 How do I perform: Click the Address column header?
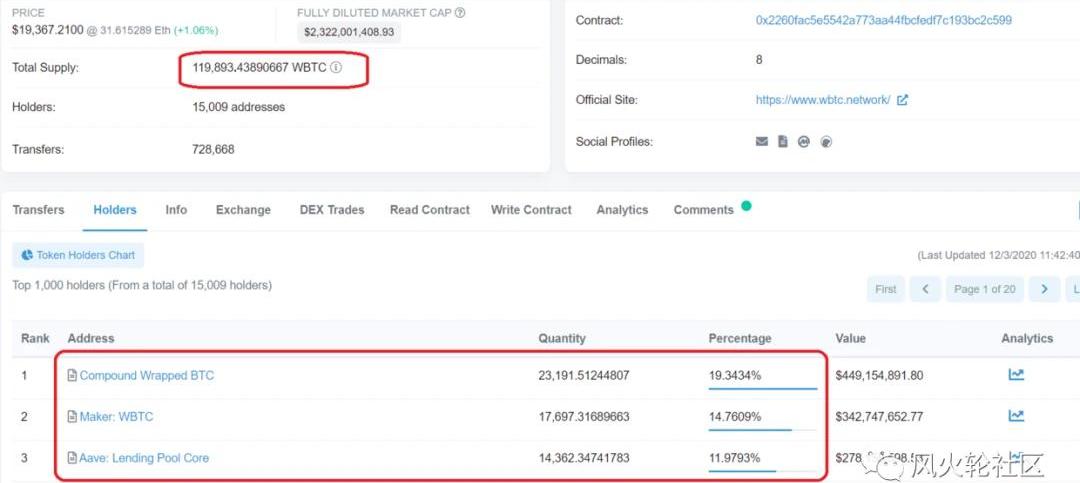click(91, 338)
